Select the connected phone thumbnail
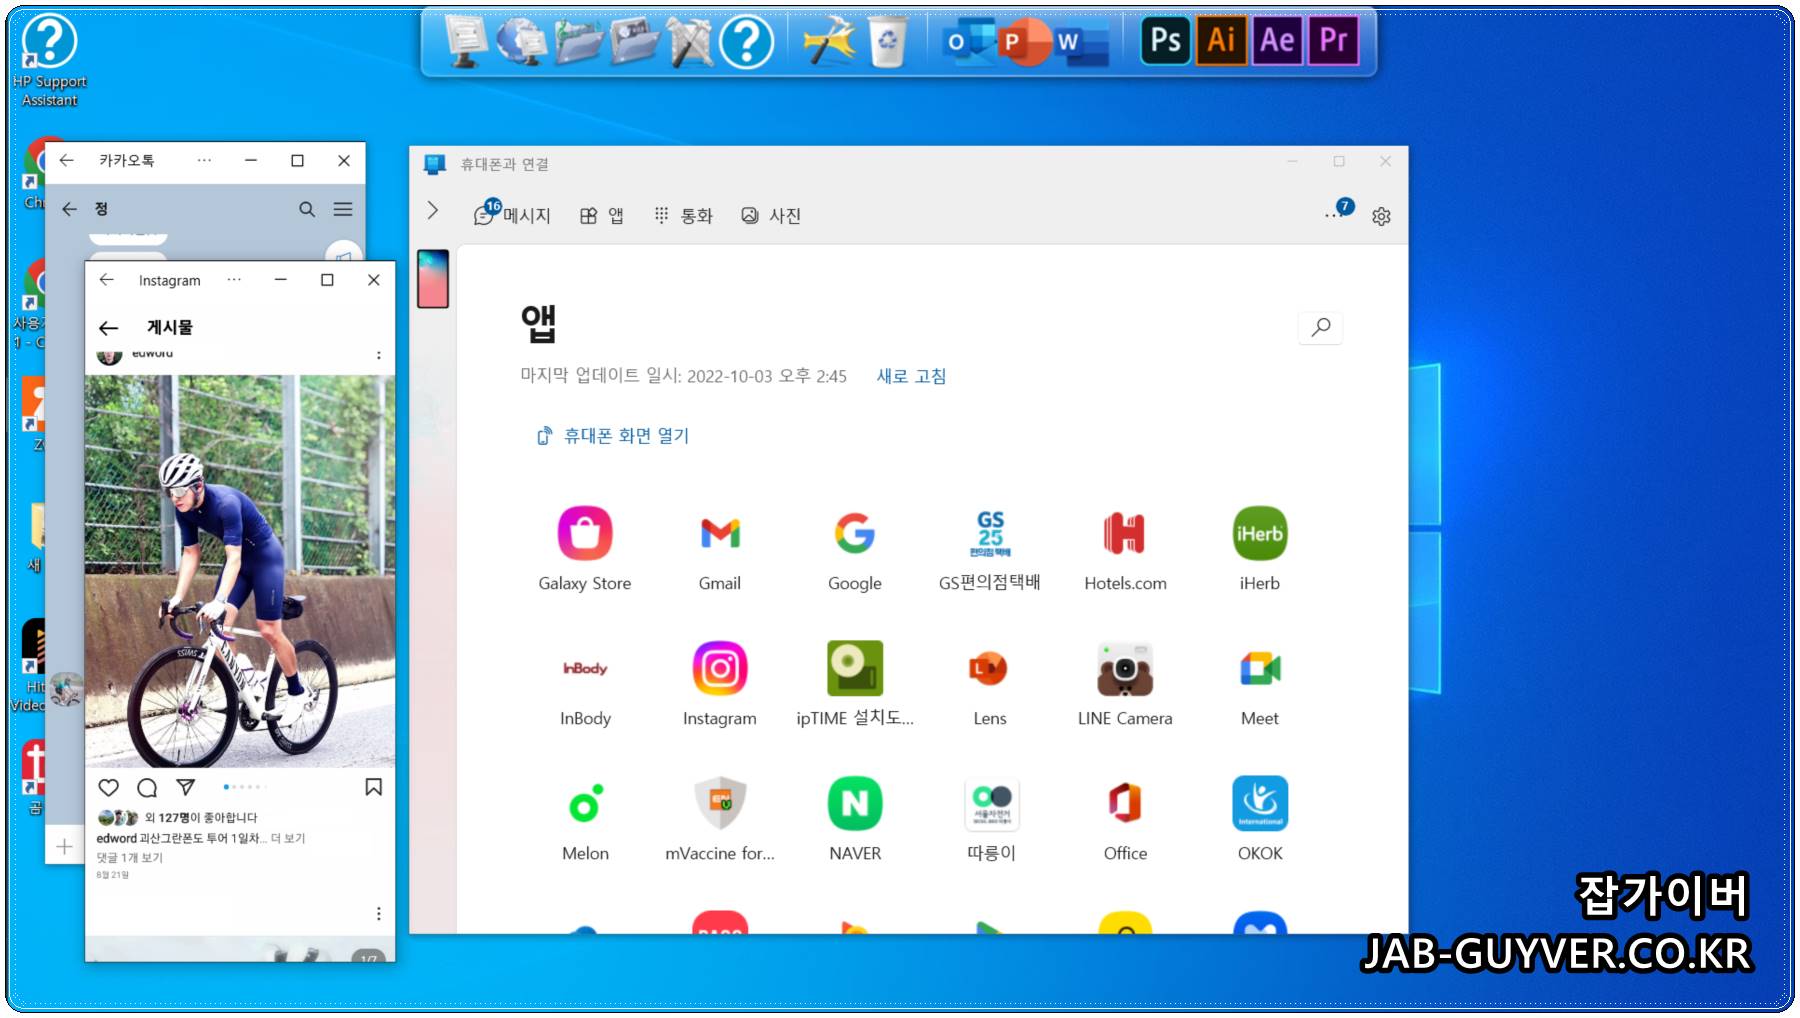The image size is (1800, 1018). [x=433, y=279]
